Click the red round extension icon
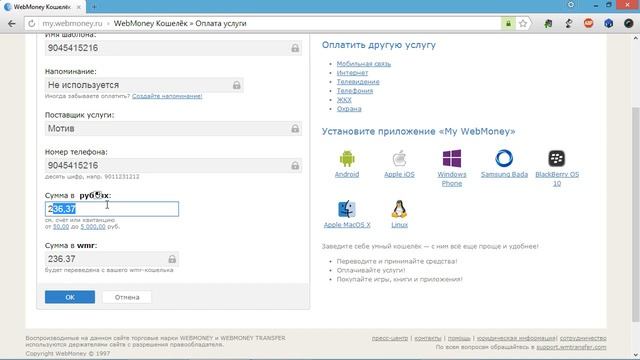Image resolution: width=640 pixels, height=360 pixels. click(588, 23)
